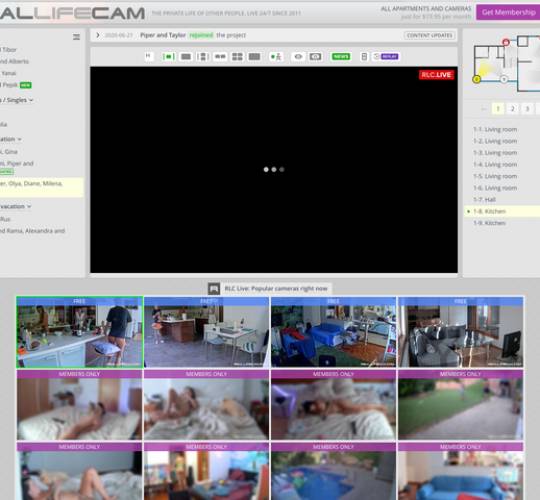
Task: Click the pause icon in player toolbar
Action: 148,56
